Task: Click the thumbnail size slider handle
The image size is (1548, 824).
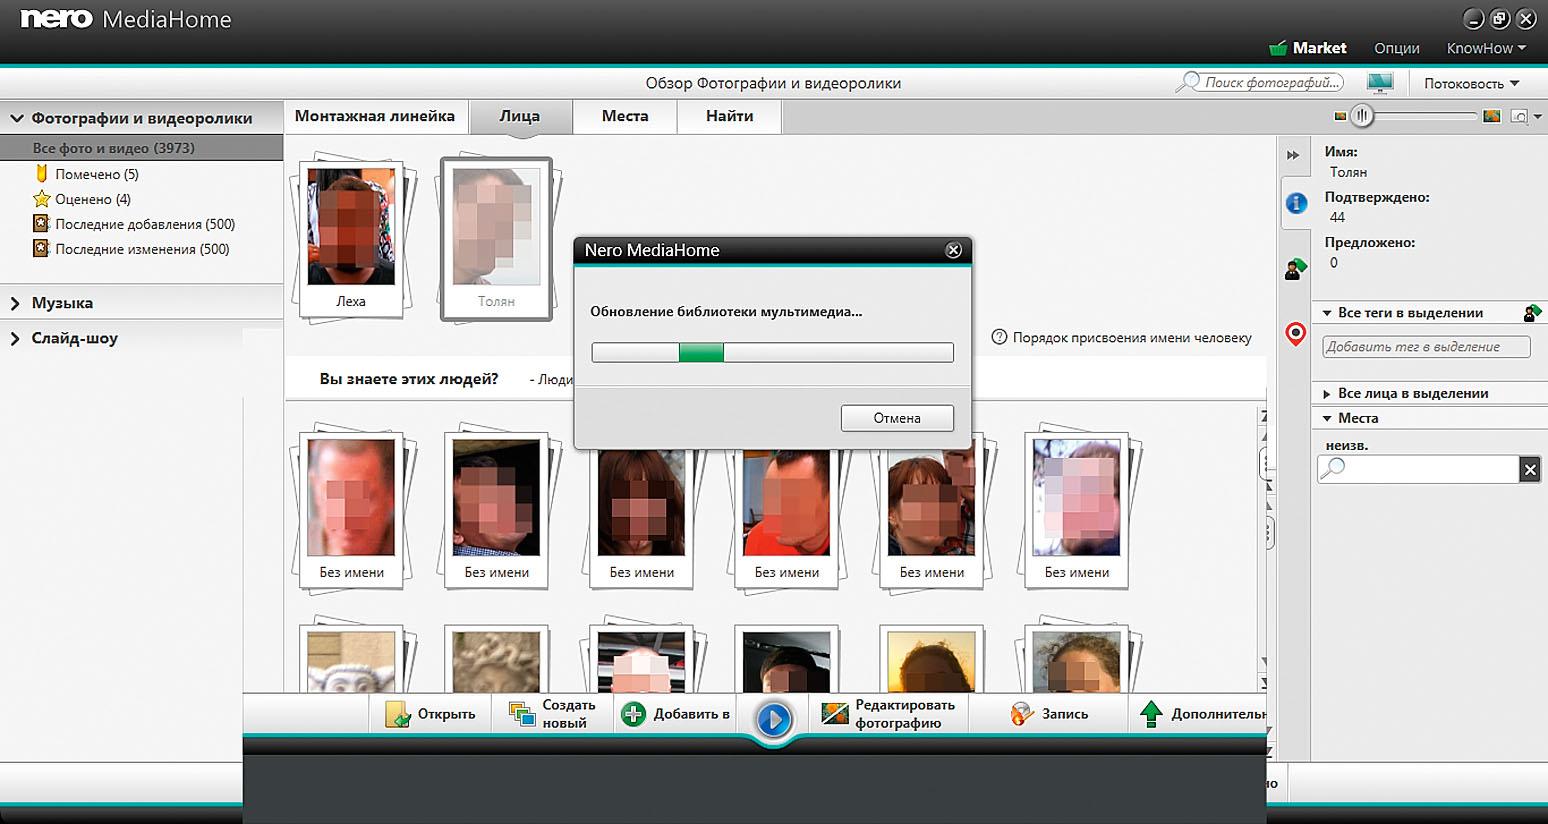Action: click(1362, 116)
